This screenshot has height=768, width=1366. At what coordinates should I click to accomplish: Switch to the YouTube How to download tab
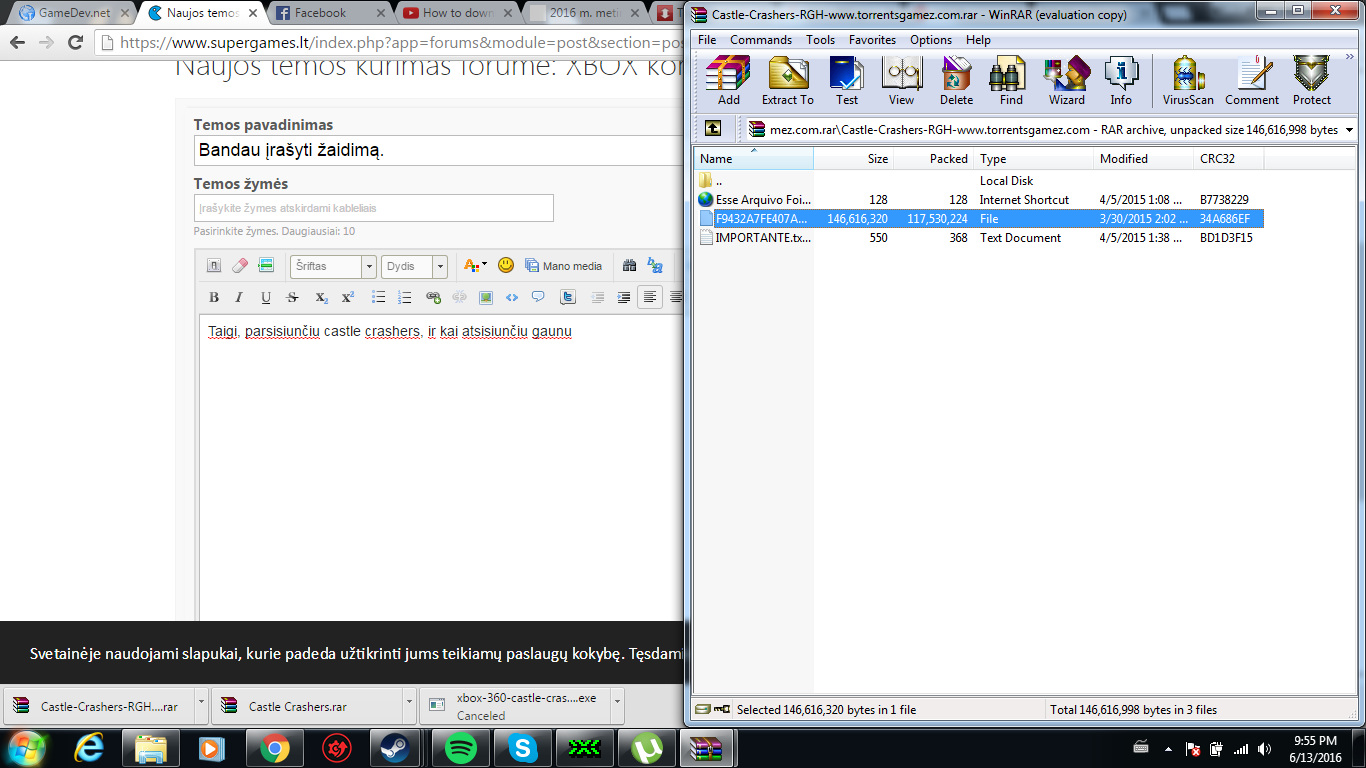(x=455, y=13)
